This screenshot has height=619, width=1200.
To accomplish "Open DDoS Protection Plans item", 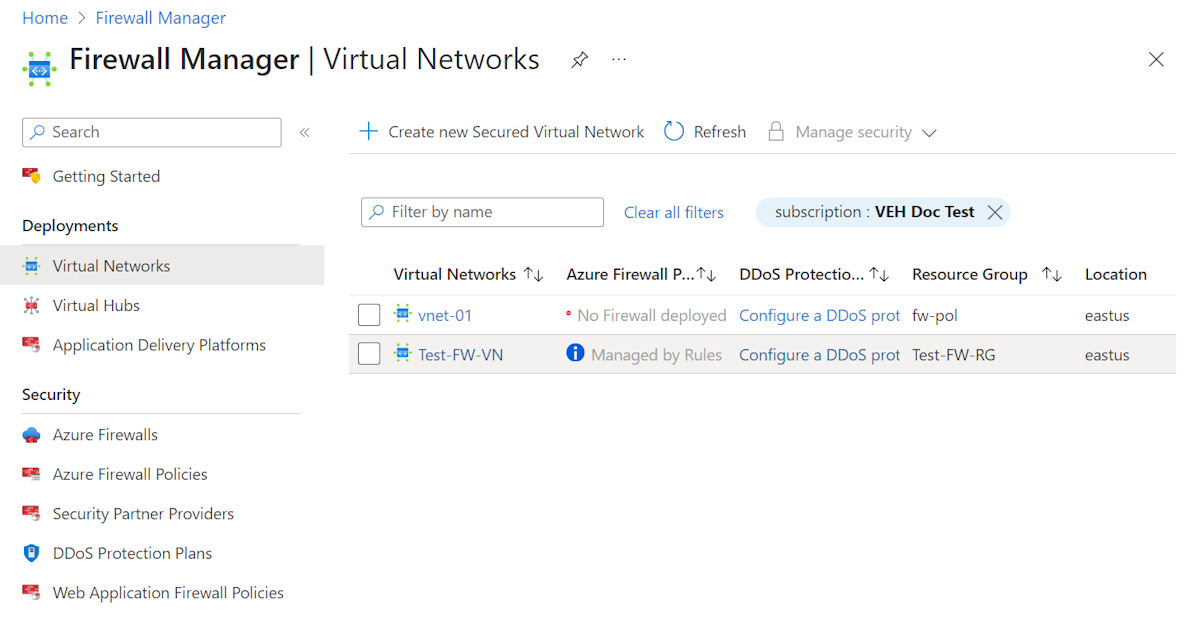I will click(132, 553).
